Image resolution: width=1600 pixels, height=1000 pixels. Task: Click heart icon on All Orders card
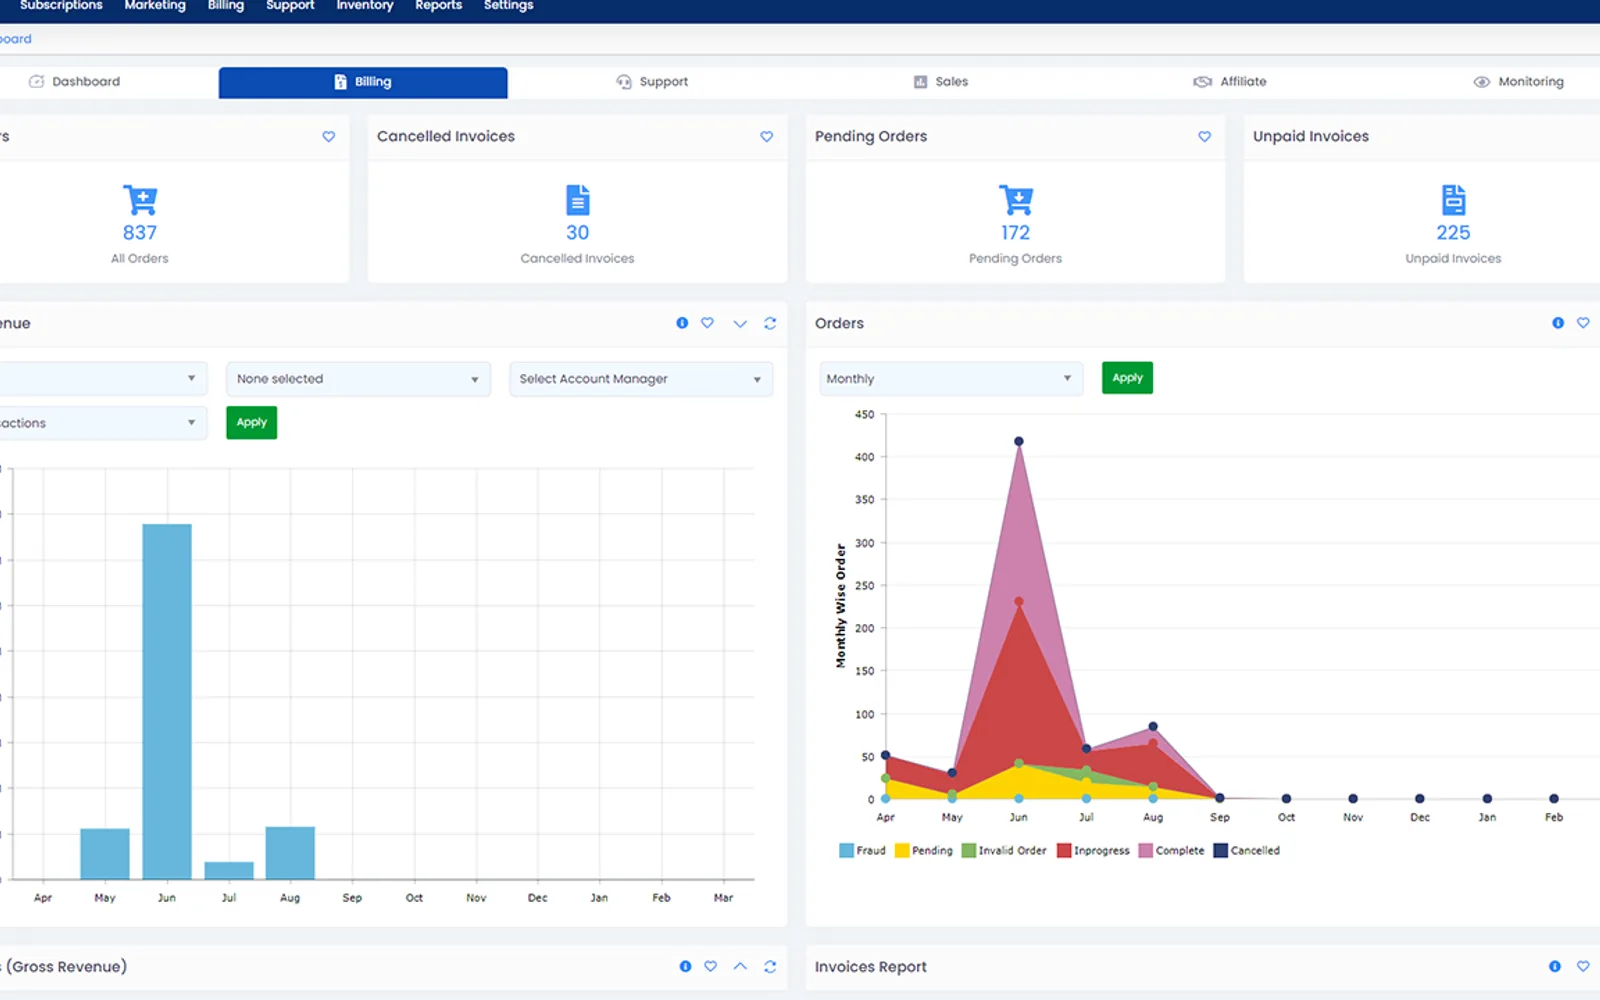pyautogui.click(x=329, y=137)
